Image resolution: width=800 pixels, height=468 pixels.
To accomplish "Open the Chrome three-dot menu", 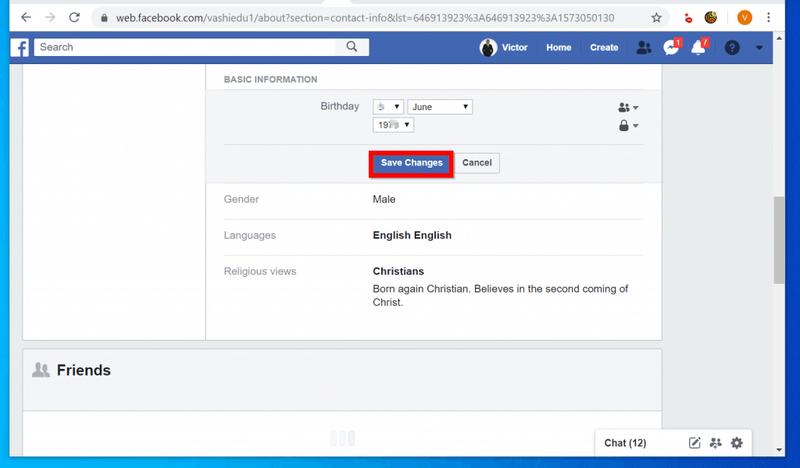I will (768, 18).
